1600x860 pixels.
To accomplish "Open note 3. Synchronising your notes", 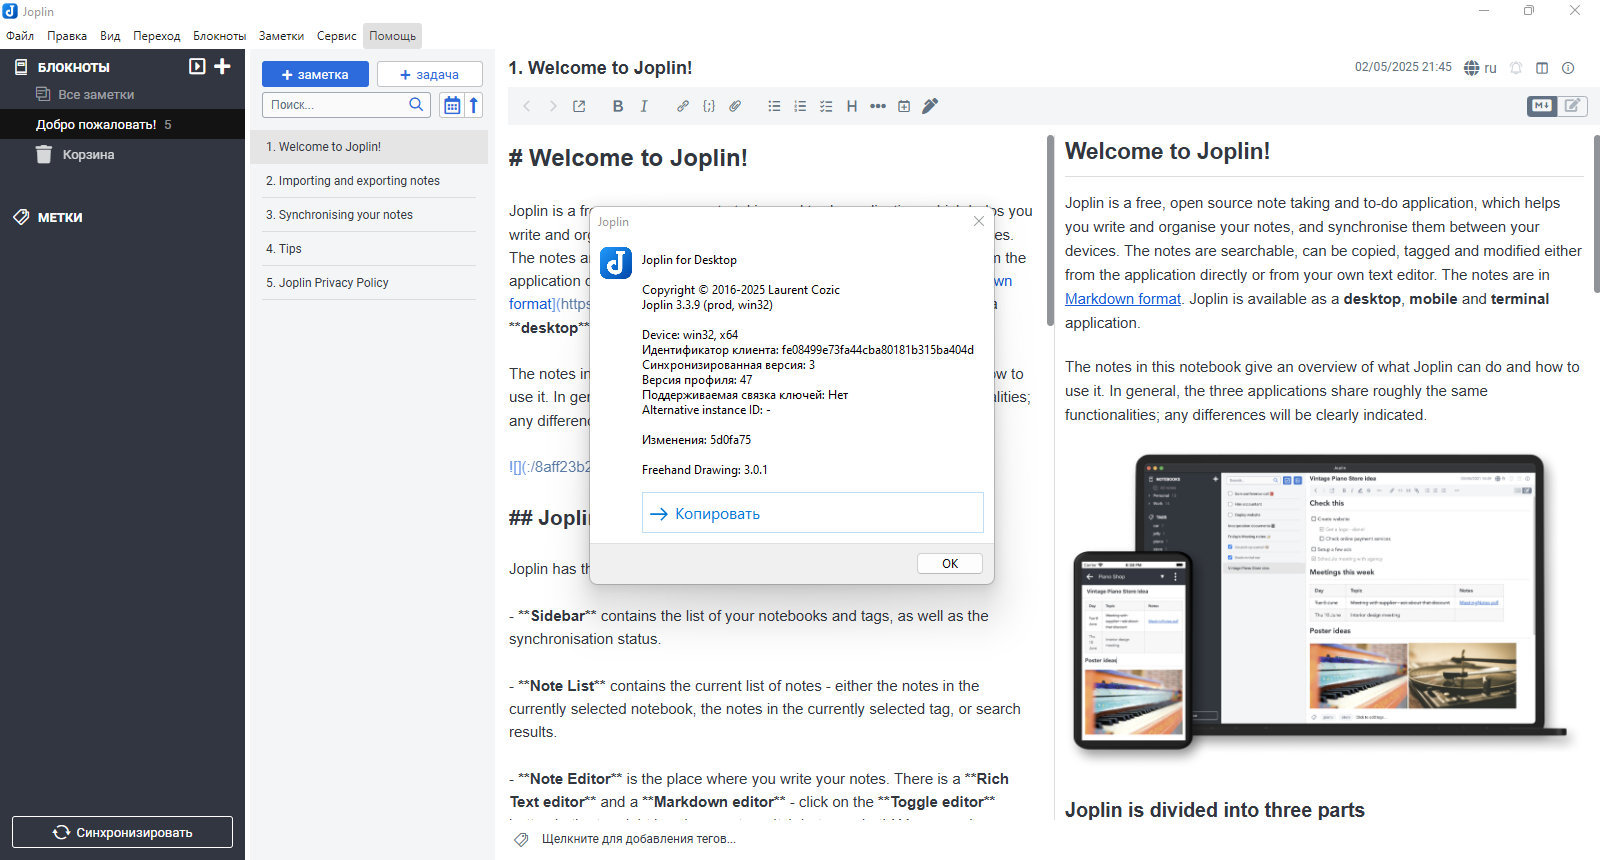I will pyautogui.click(x=369, y=215).
